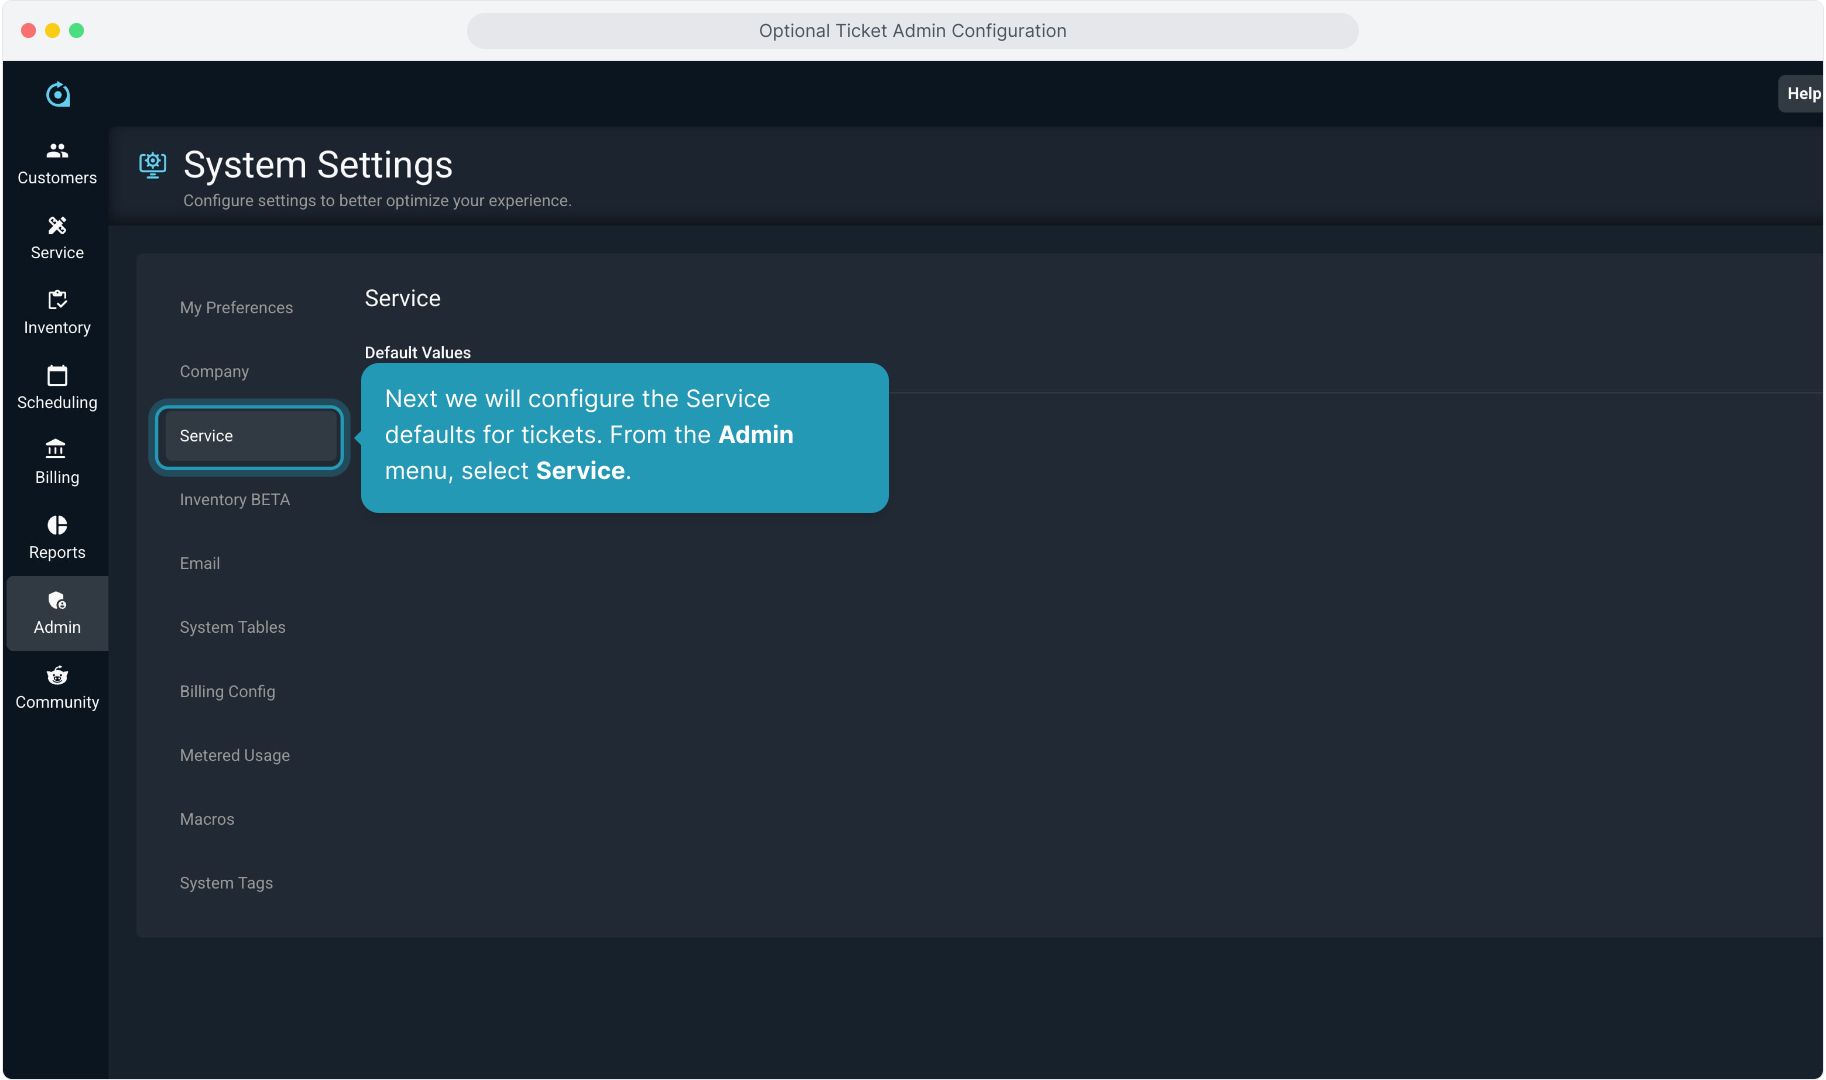Viewport: 1826px width, 1080px height.
Task: Open Billing bank icon in sidebar
Action: pyautogui.click(x=57, y=450)
